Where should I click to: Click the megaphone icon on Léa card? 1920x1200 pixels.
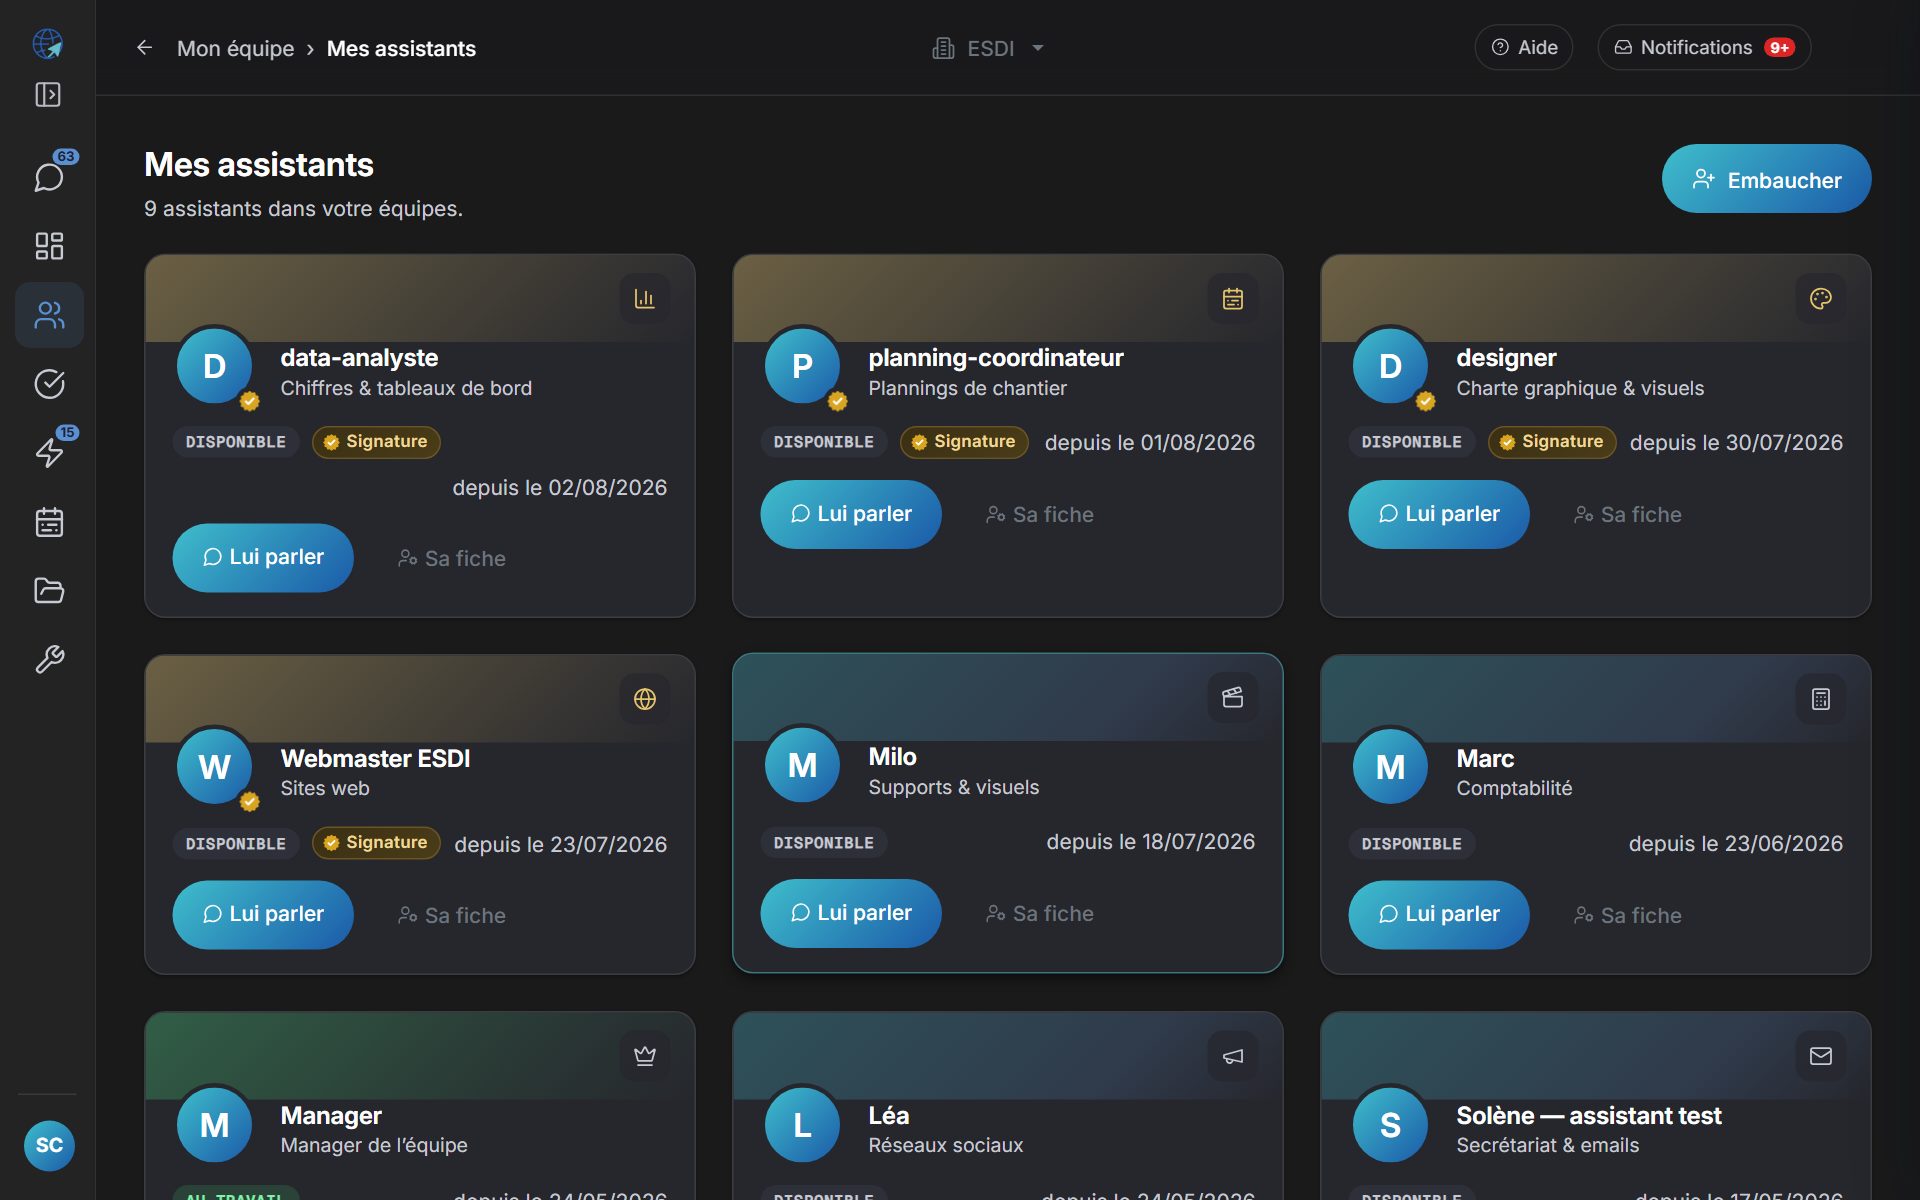tap(1233, 1056)
